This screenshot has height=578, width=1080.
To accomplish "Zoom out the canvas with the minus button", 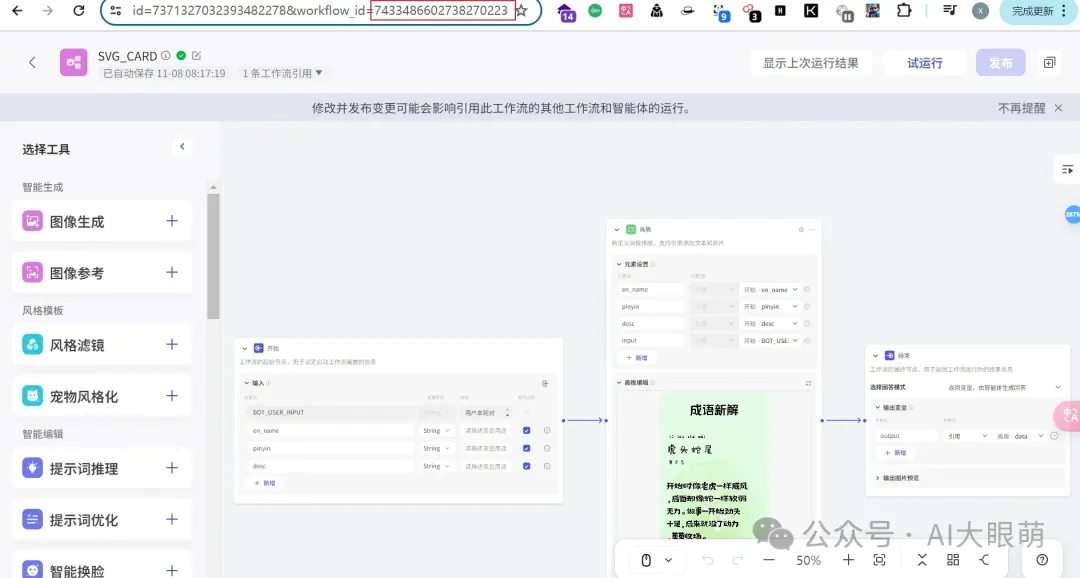I will [x=769, y=560].
